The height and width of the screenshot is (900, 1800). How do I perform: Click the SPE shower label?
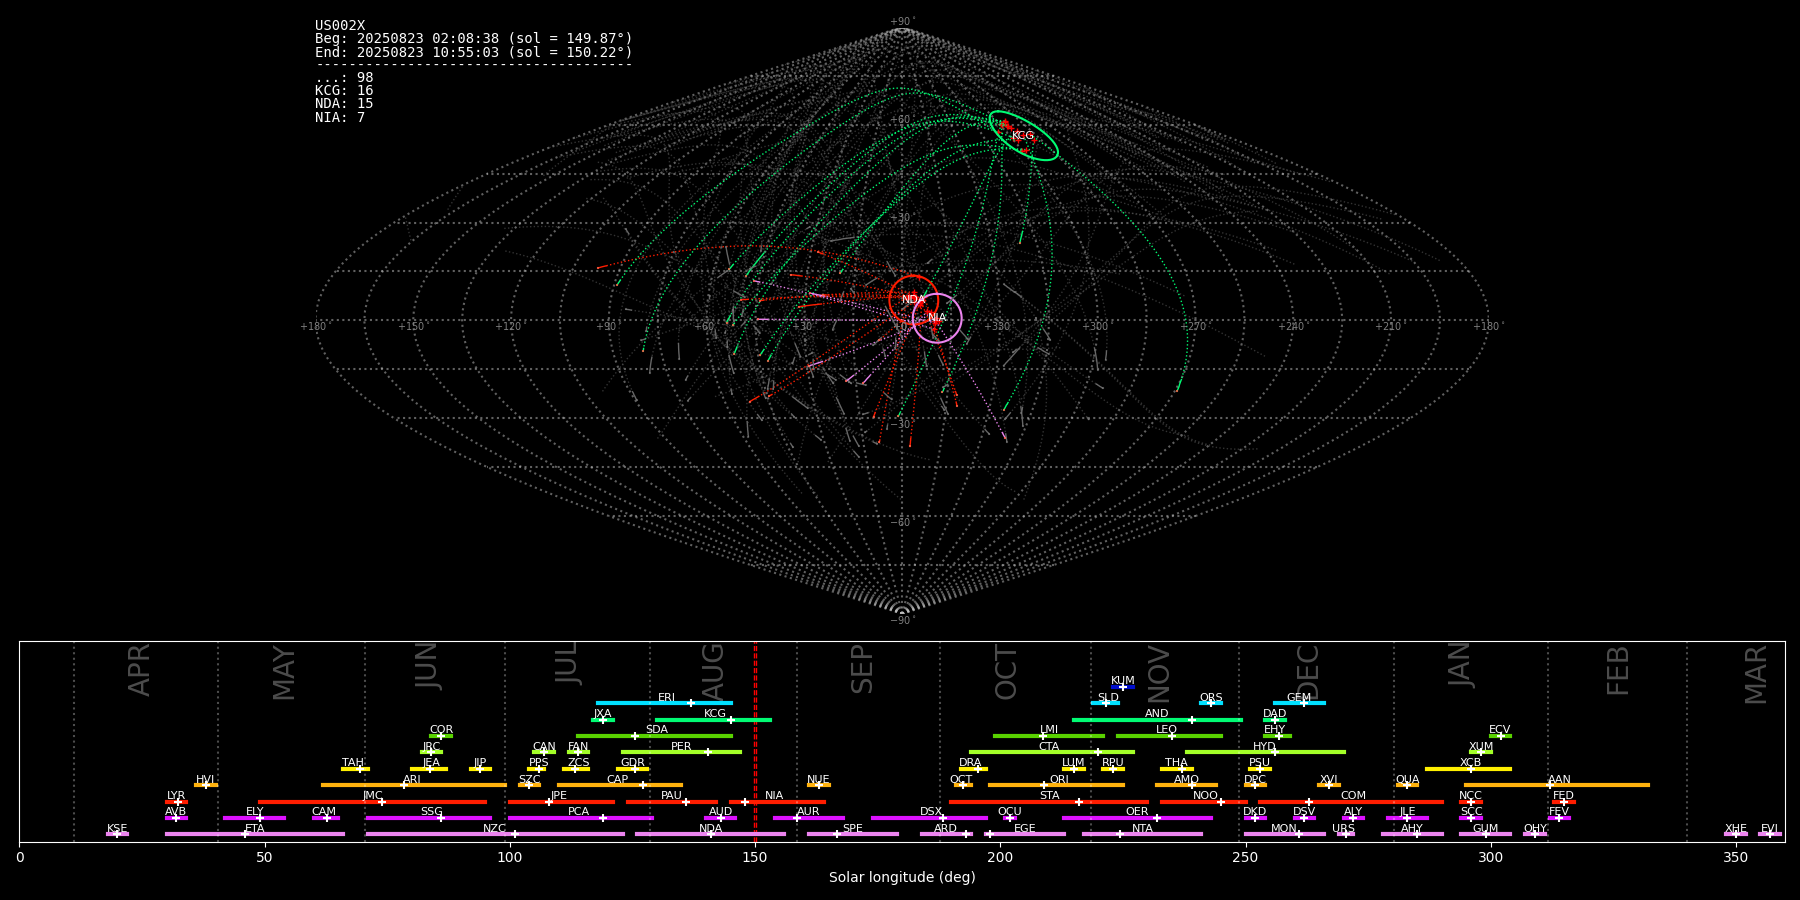point(852,829)
